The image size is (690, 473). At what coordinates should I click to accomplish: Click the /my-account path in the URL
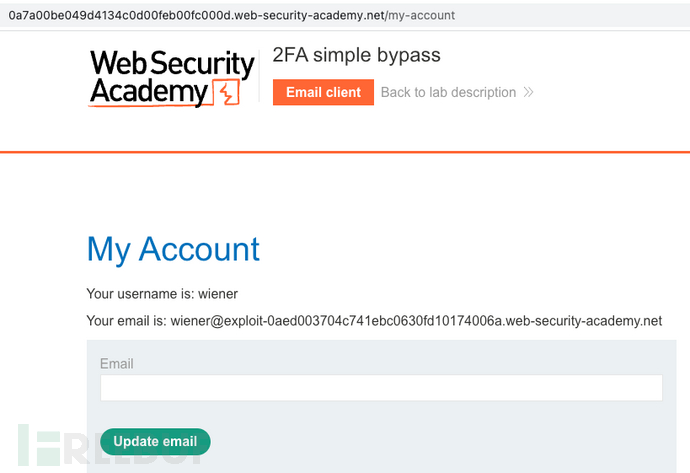(420, 15)
